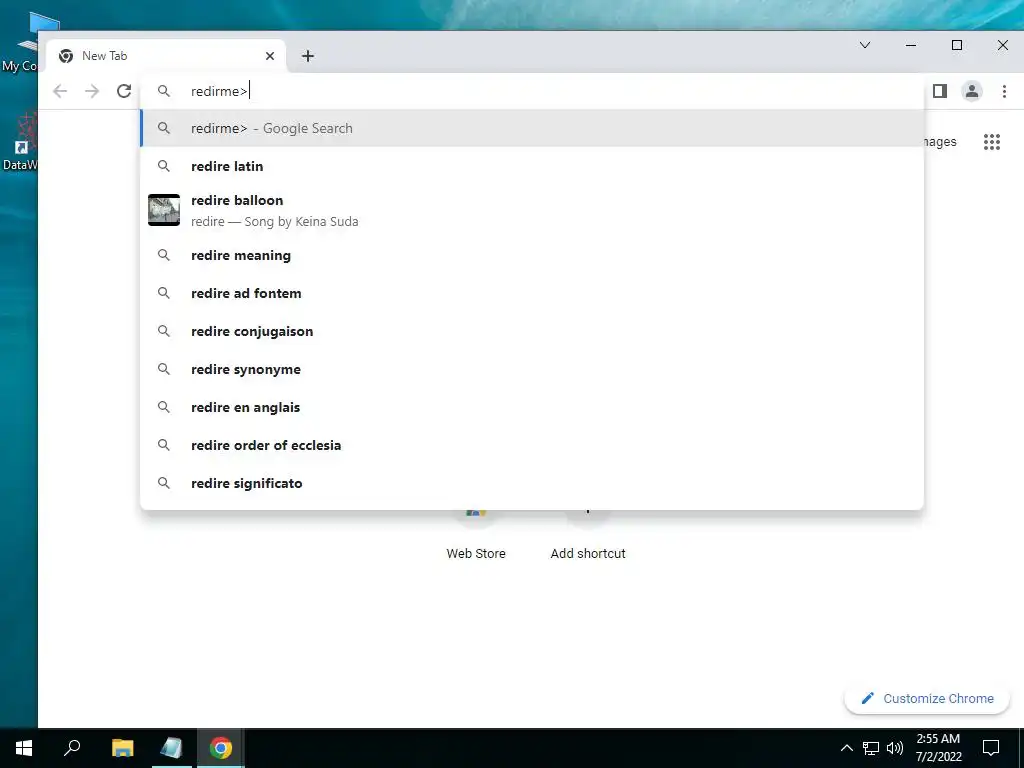
Task: Open the side panel icon
Action: 940,91
